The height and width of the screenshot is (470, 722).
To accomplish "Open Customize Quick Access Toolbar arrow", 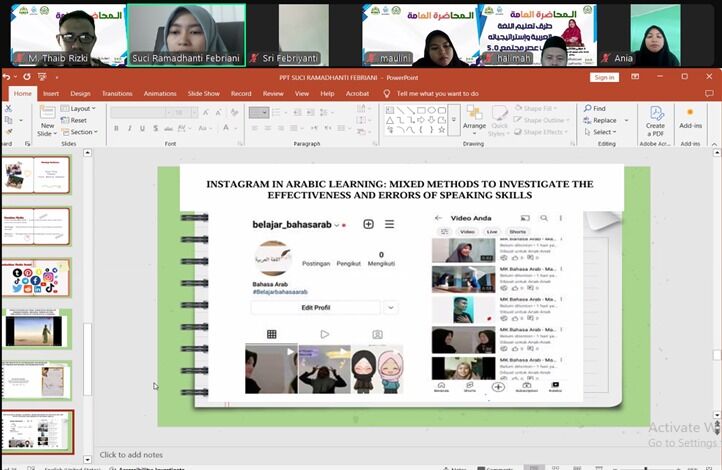I will point(57,77).
